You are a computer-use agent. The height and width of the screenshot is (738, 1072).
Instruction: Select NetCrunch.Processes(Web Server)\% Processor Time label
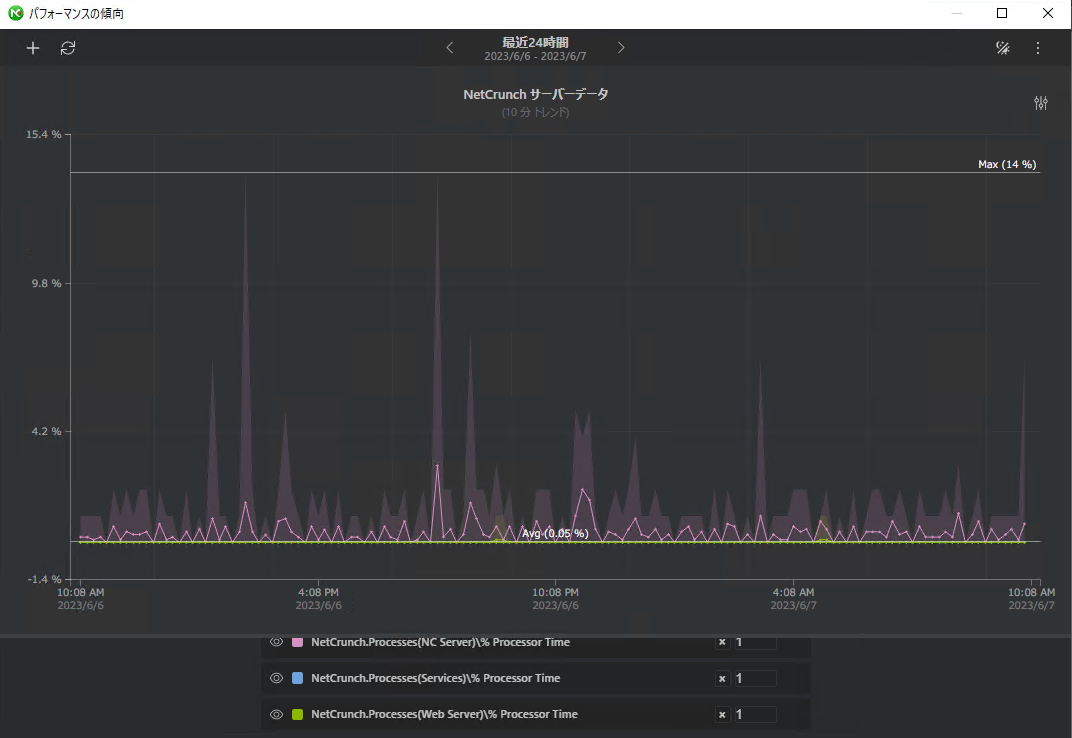[x=444, y=714]
